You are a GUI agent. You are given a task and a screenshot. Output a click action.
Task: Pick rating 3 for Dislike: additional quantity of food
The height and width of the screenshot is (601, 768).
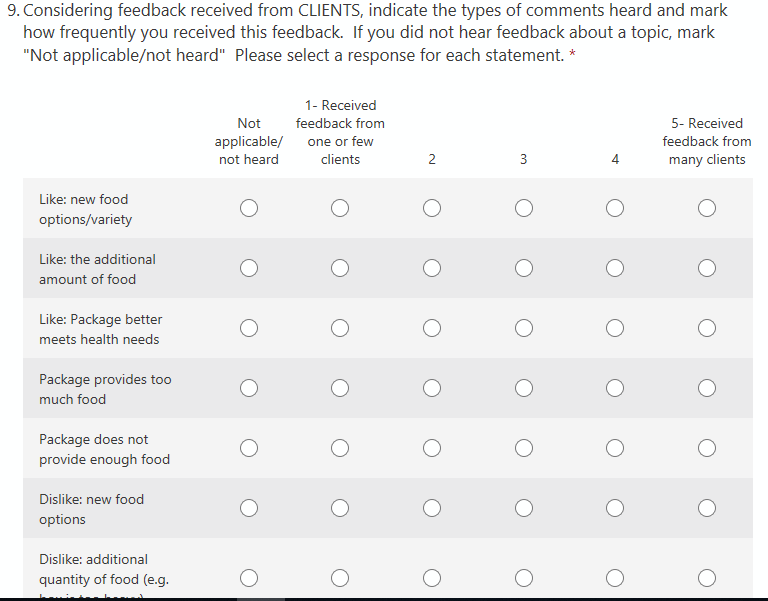click(x=523, y=577)
